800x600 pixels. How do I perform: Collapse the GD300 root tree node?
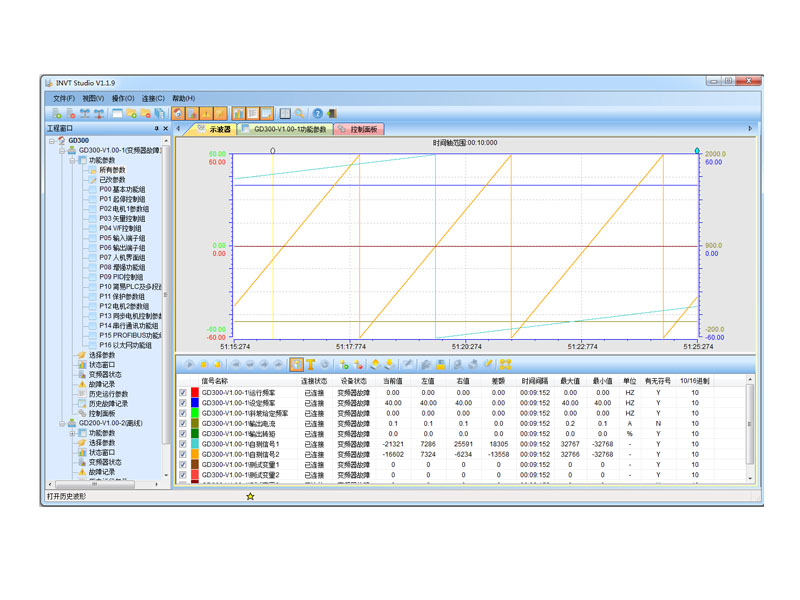[x=52, y=141]
